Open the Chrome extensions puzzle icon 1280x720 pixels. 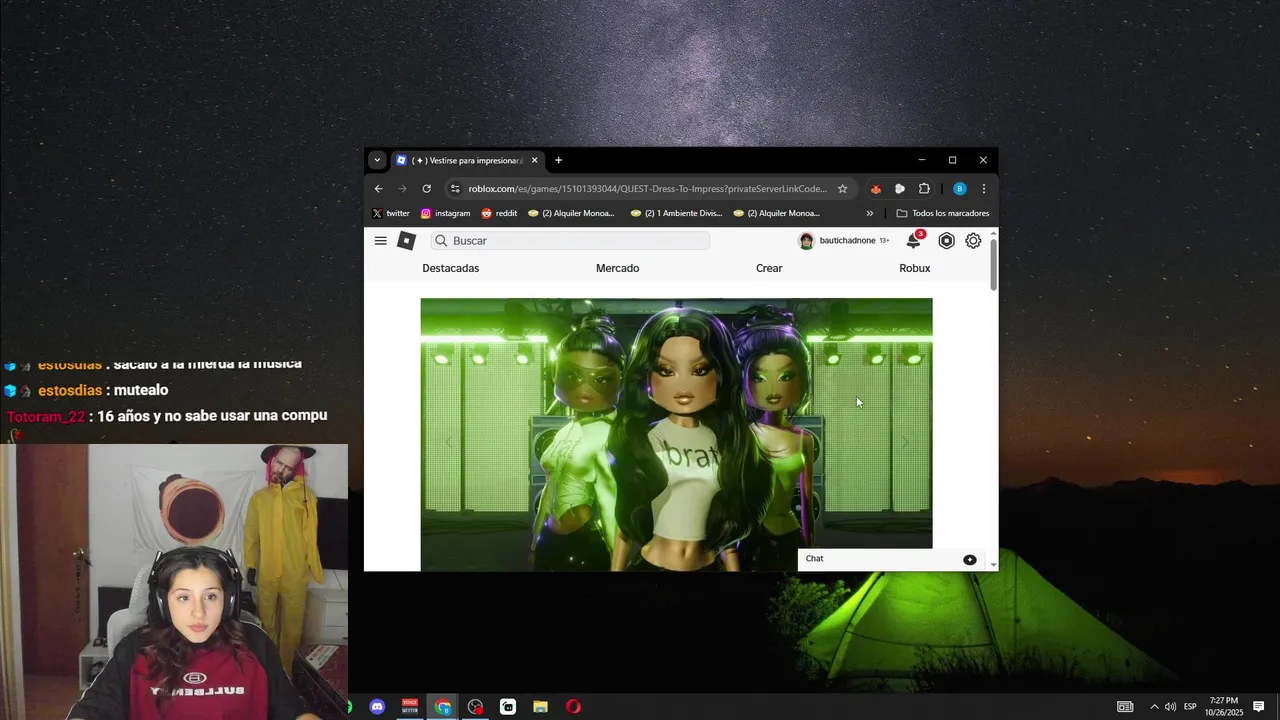pos(924,188)
